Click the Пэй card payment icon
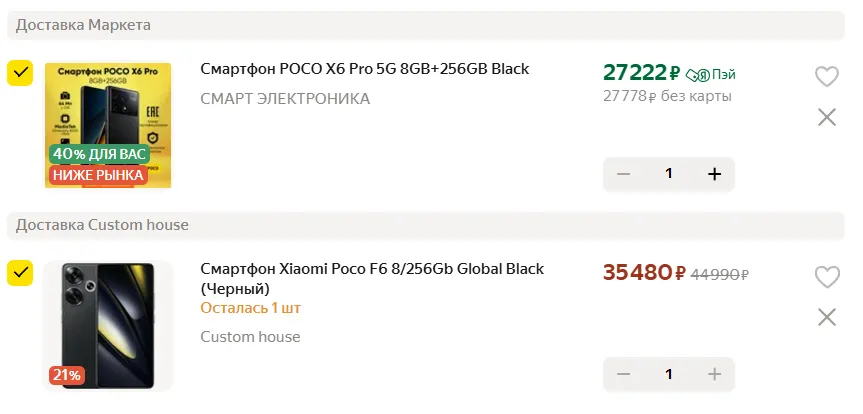Viewport: 863px width, 414px height. (x=711, y=74)
